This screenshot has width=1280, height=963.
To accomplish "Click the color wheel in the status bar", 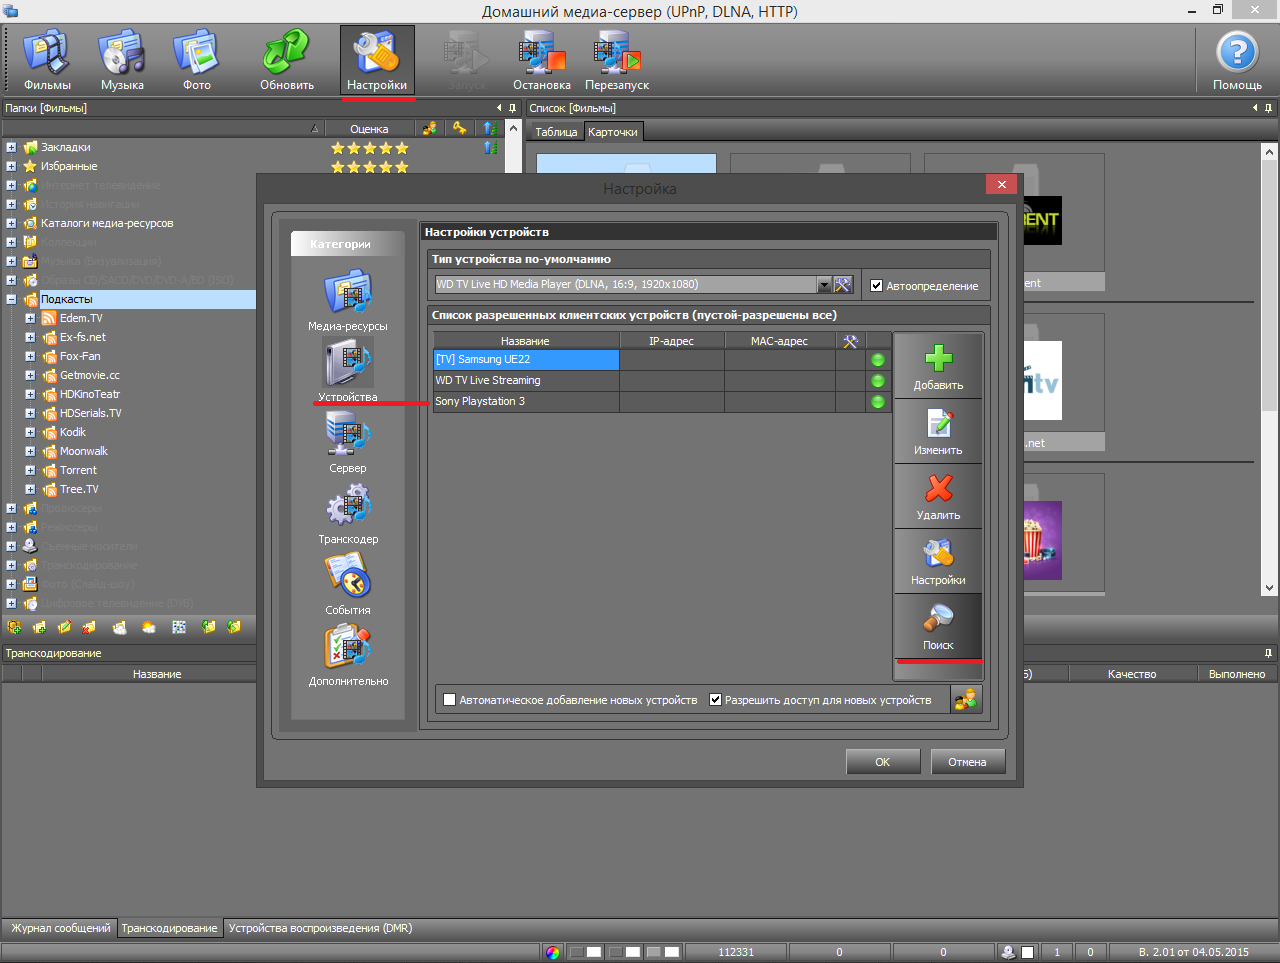I will point(553,952).
